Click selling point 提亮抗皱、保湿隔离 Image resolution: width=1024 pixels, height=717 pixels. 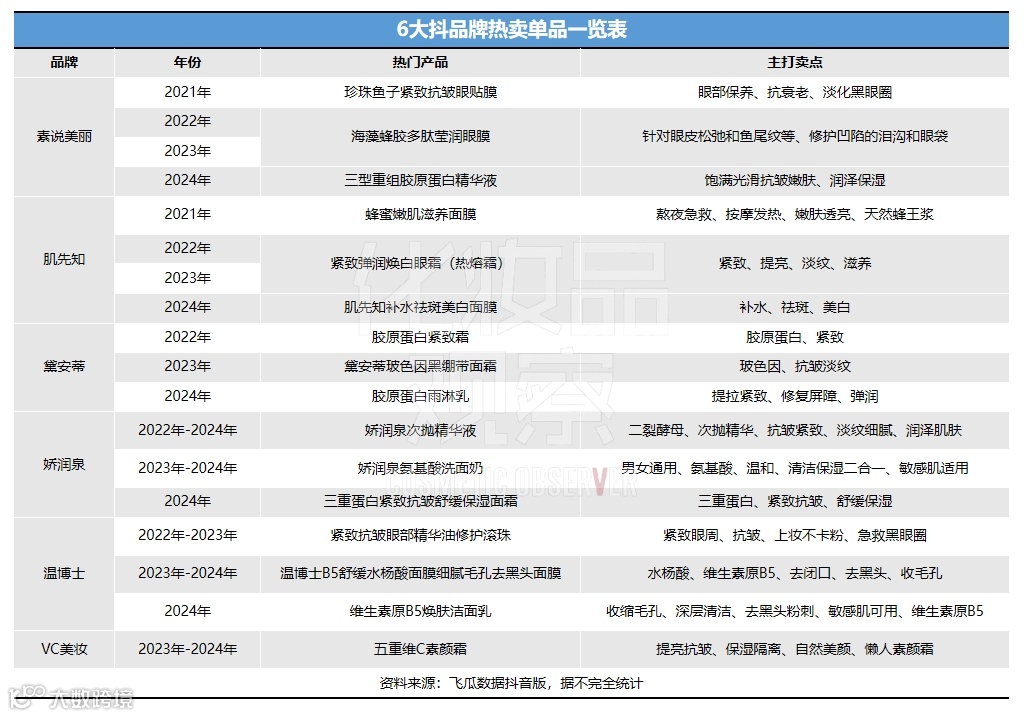pos(718,649)
